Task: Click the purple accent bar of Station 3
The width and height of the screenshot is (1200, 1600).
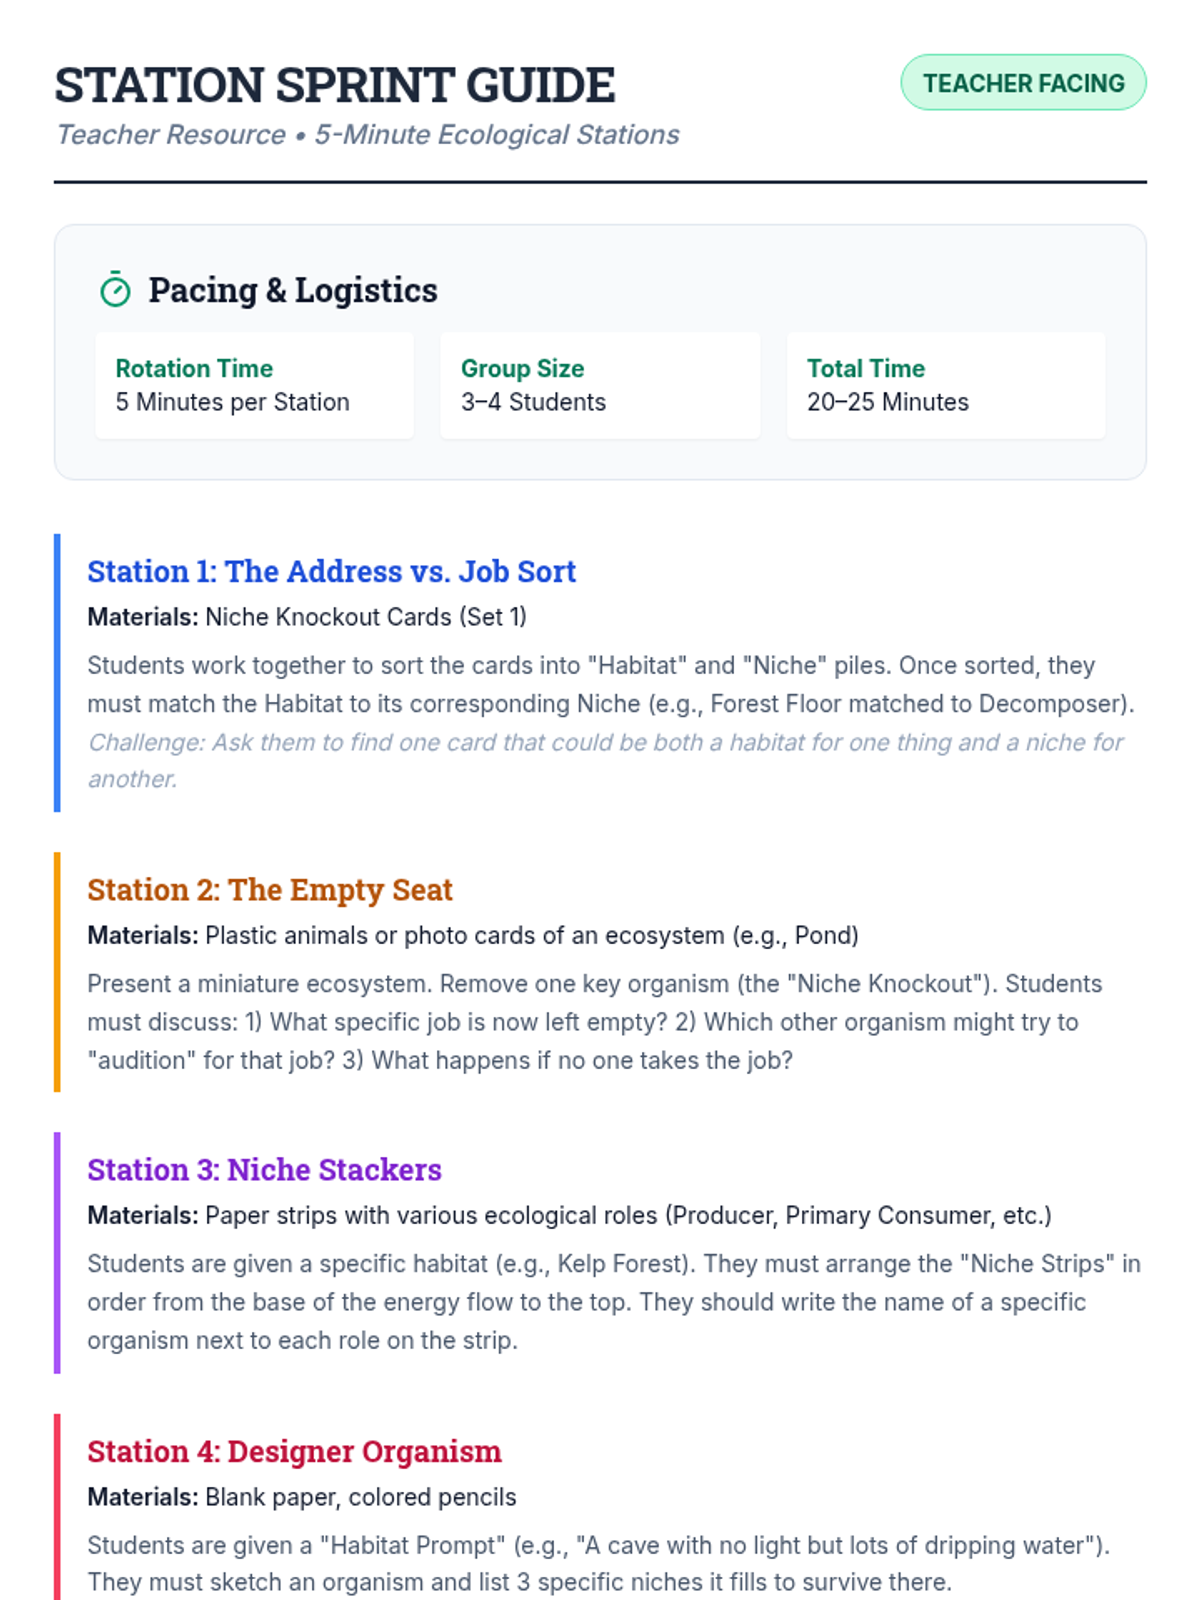Action: click(x=57, y=1252)
